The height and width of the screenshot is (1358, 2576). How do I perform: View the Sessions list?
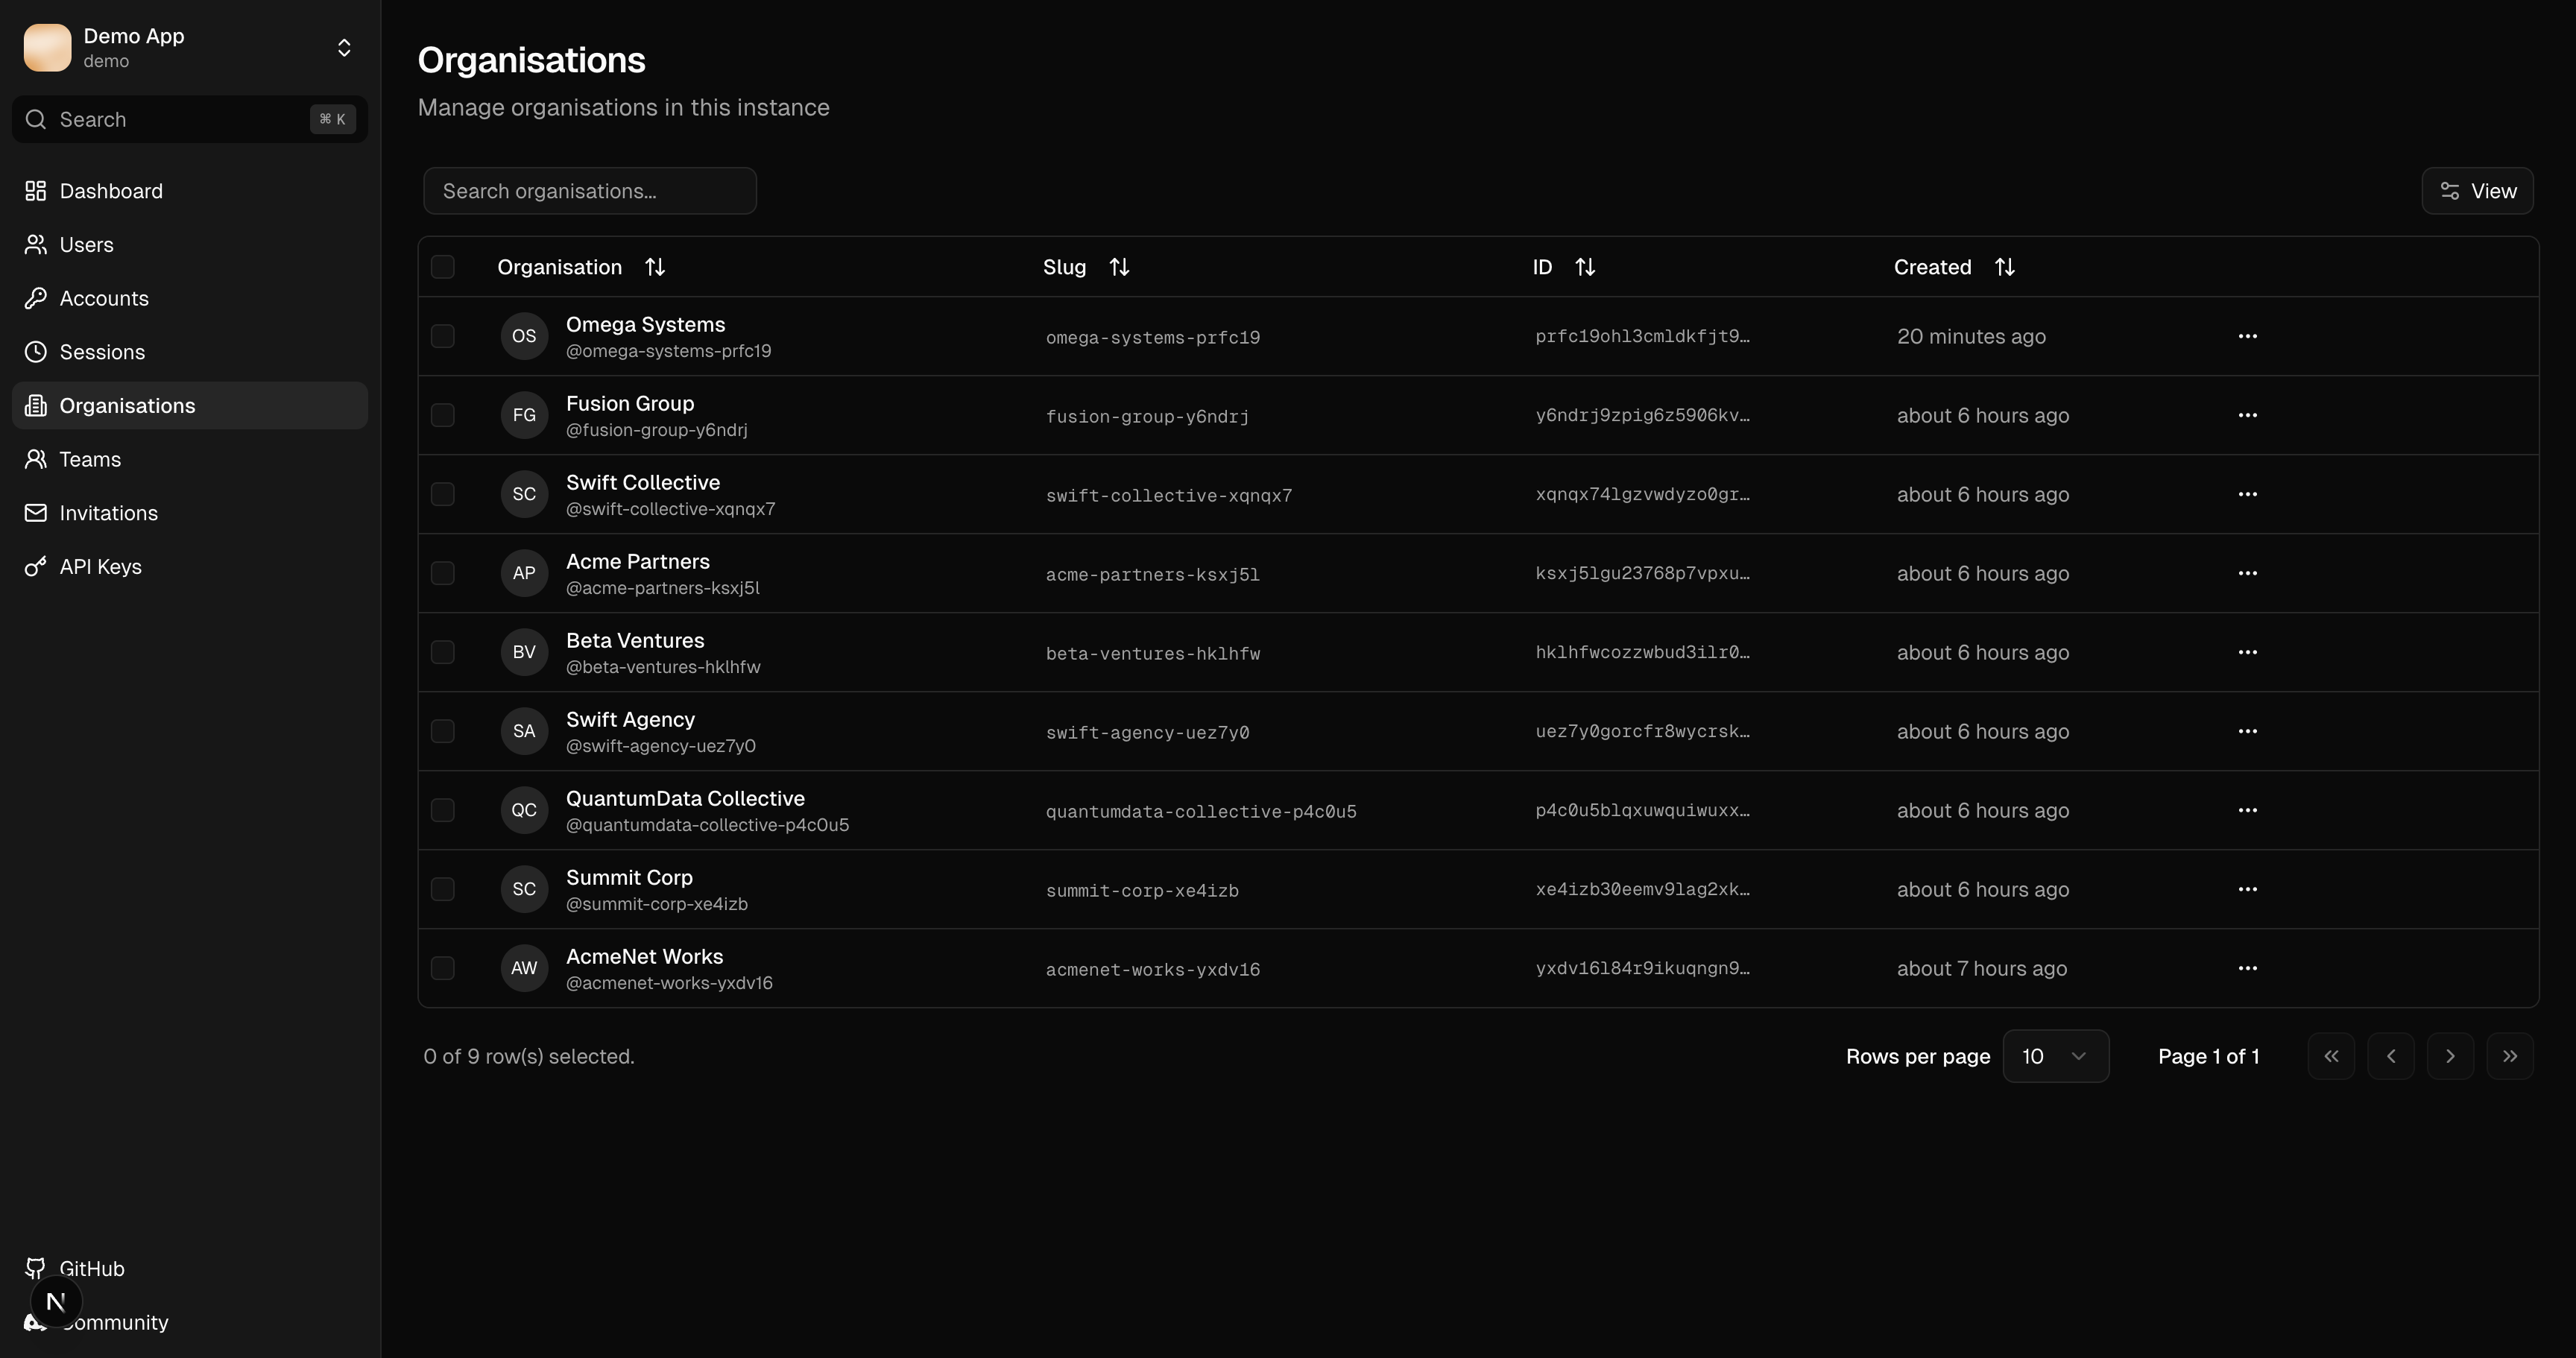click(x=101, y=352)
